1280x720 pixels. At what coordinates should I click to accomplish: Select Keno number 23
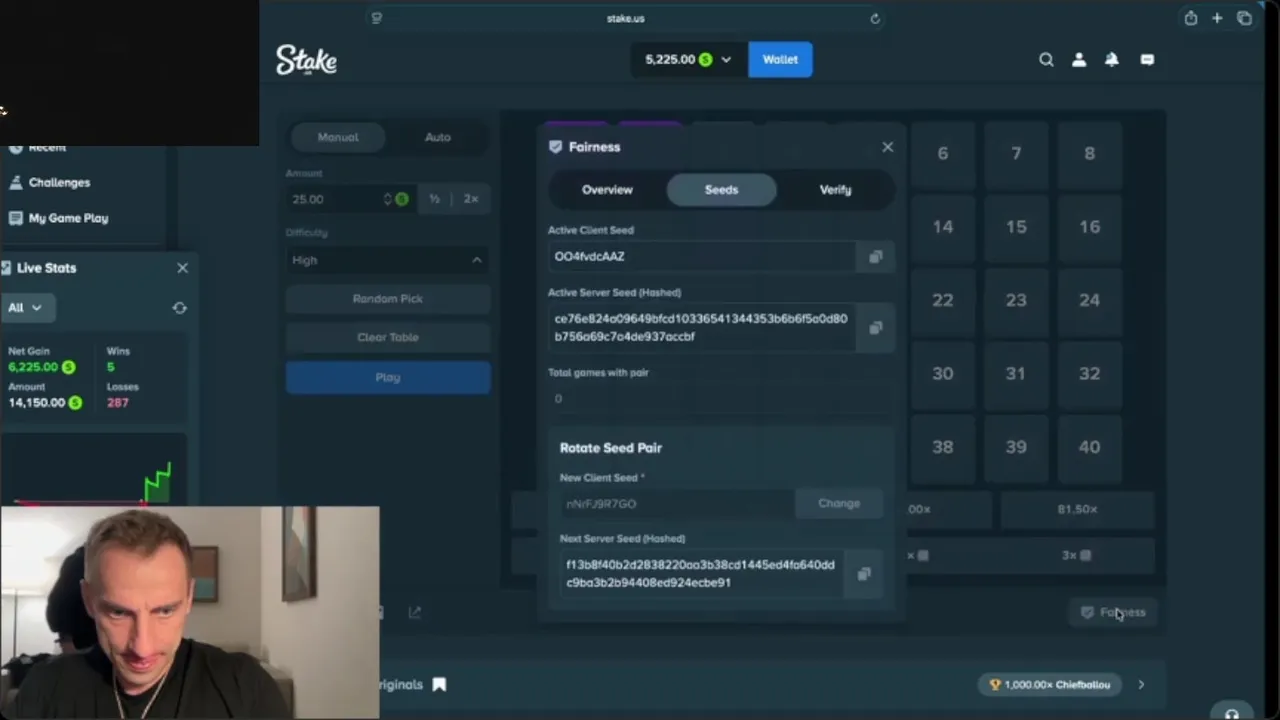(x=1016, y=300)
